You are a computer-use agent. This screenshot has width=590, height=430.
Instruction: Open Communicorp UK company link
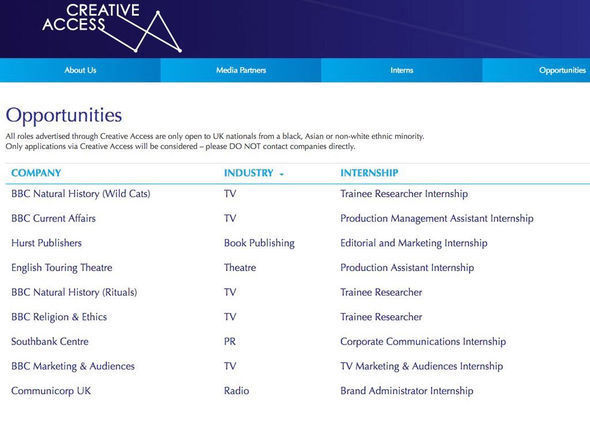[x=51, y=391]
